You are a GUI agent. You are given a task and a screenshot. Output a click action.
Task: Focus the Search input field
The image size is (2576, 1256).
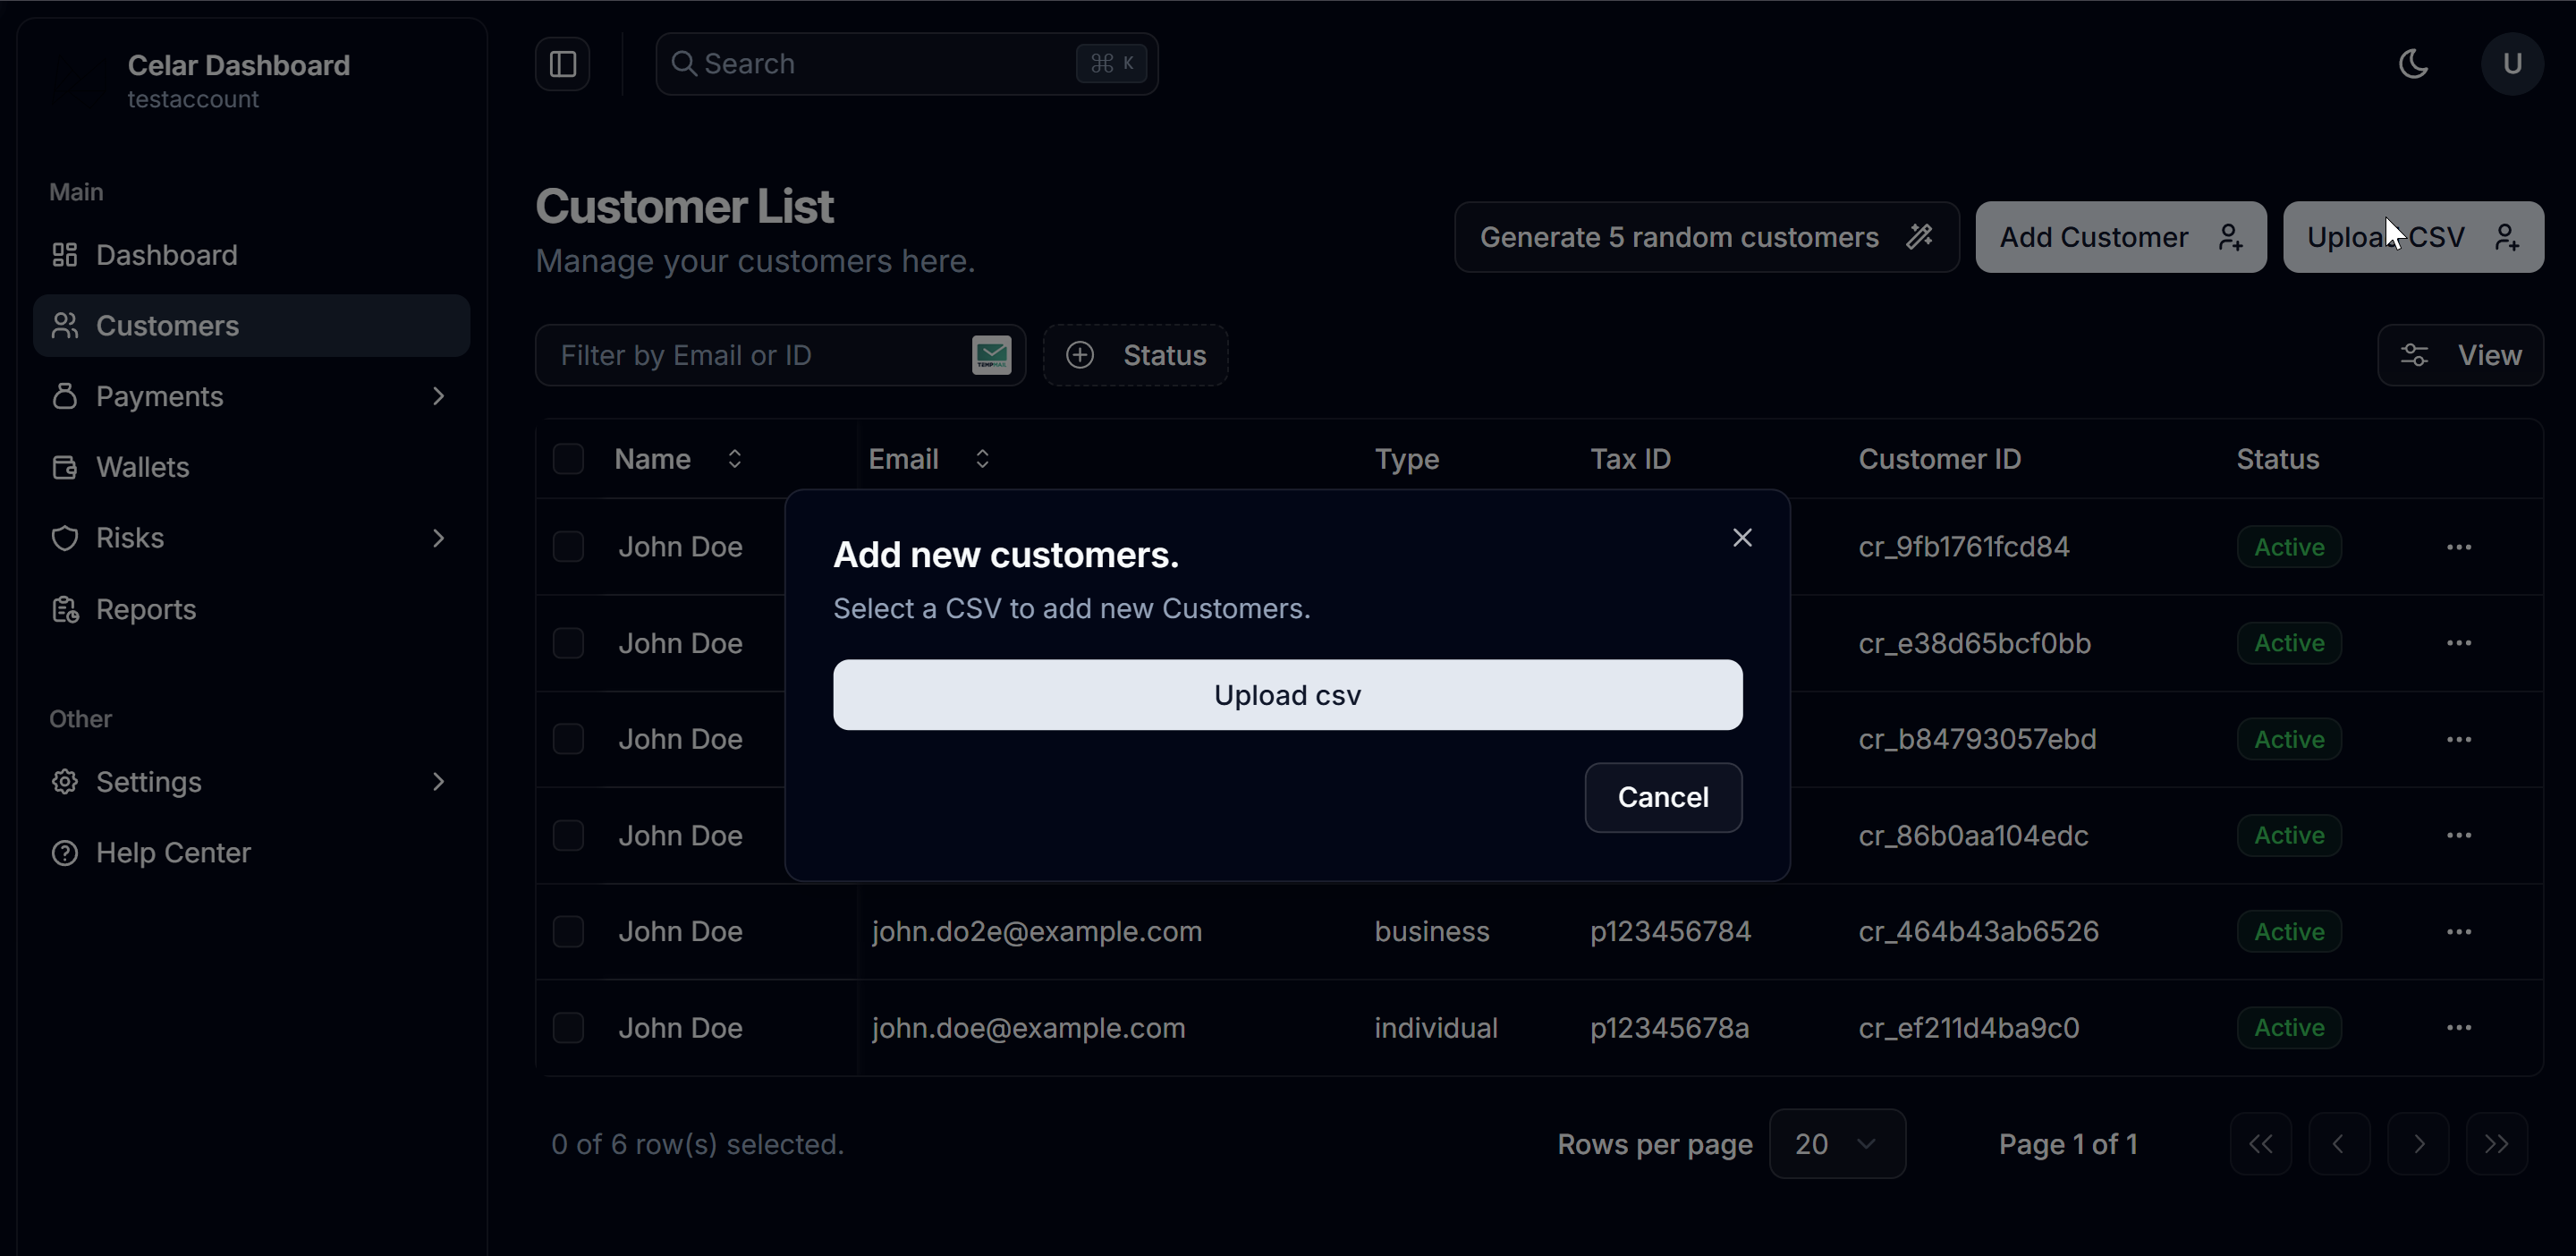[x=880, y=64]
